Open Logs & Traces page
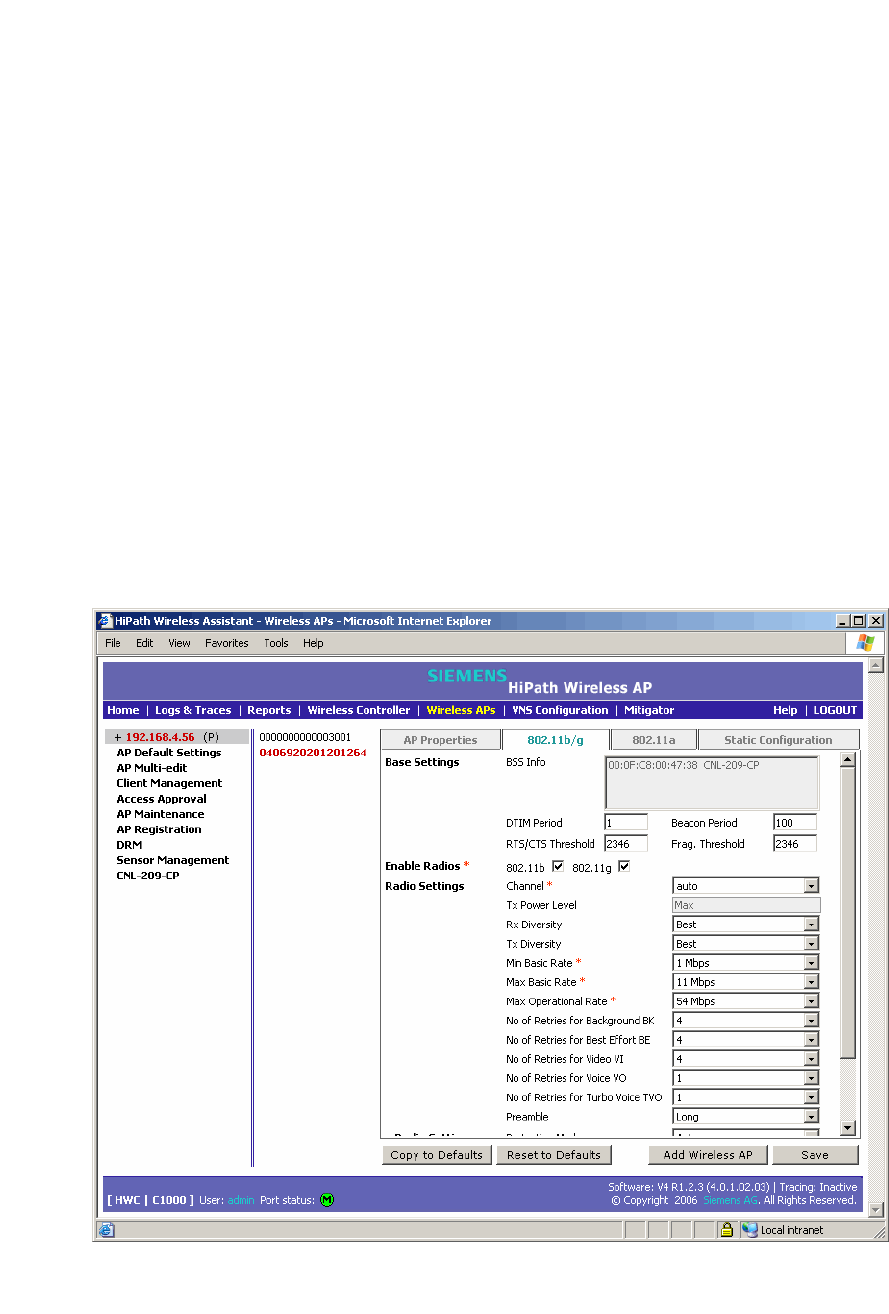889x1314 pixels. click(x=193, y=710)
